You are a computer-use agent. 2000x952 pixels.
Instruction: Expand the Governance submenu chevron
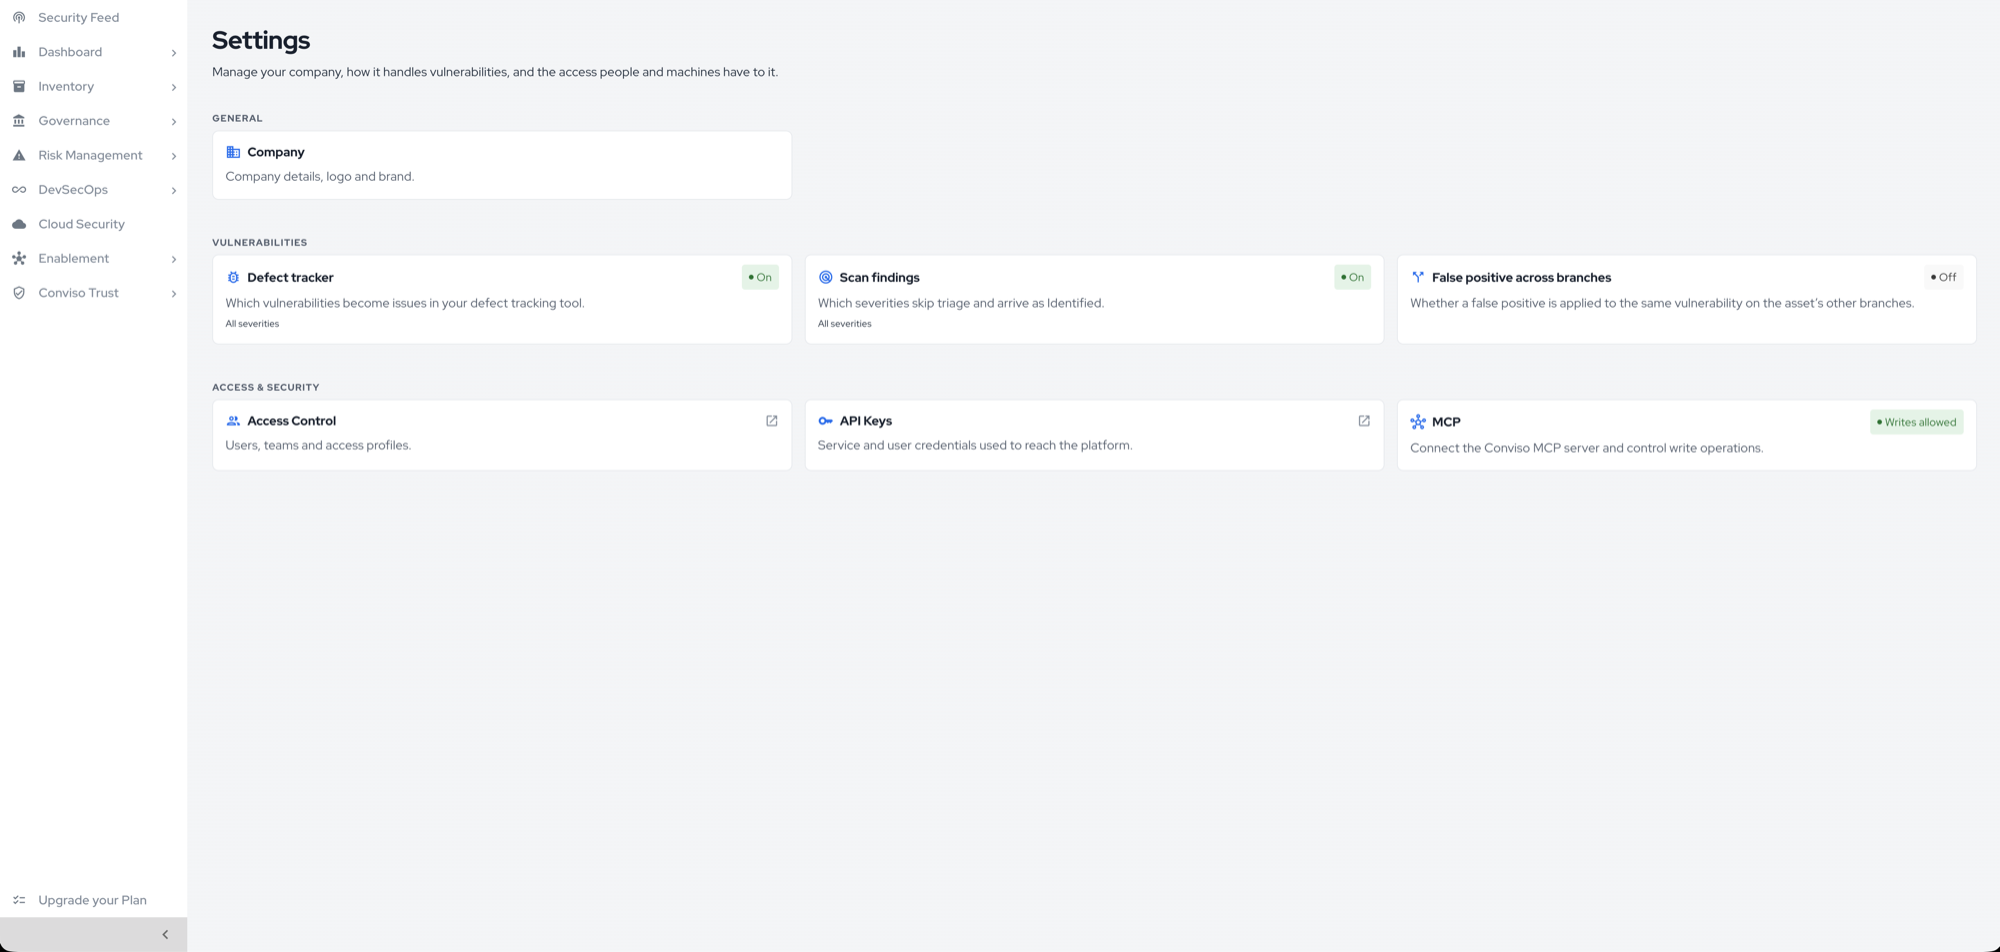click(x=174, y=121)
